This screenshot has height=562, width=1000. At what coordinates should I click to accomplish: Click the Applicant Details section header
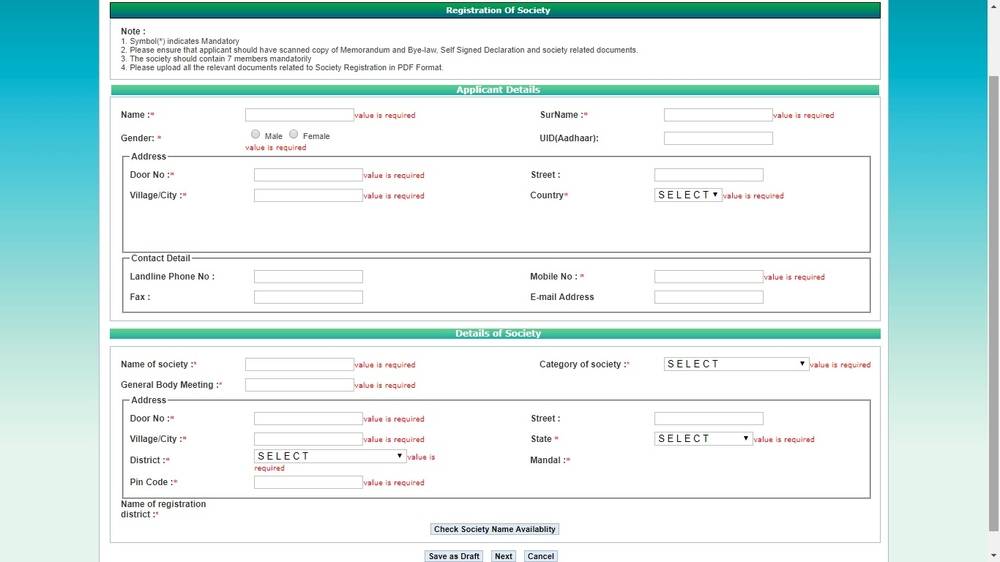point(498,90)
